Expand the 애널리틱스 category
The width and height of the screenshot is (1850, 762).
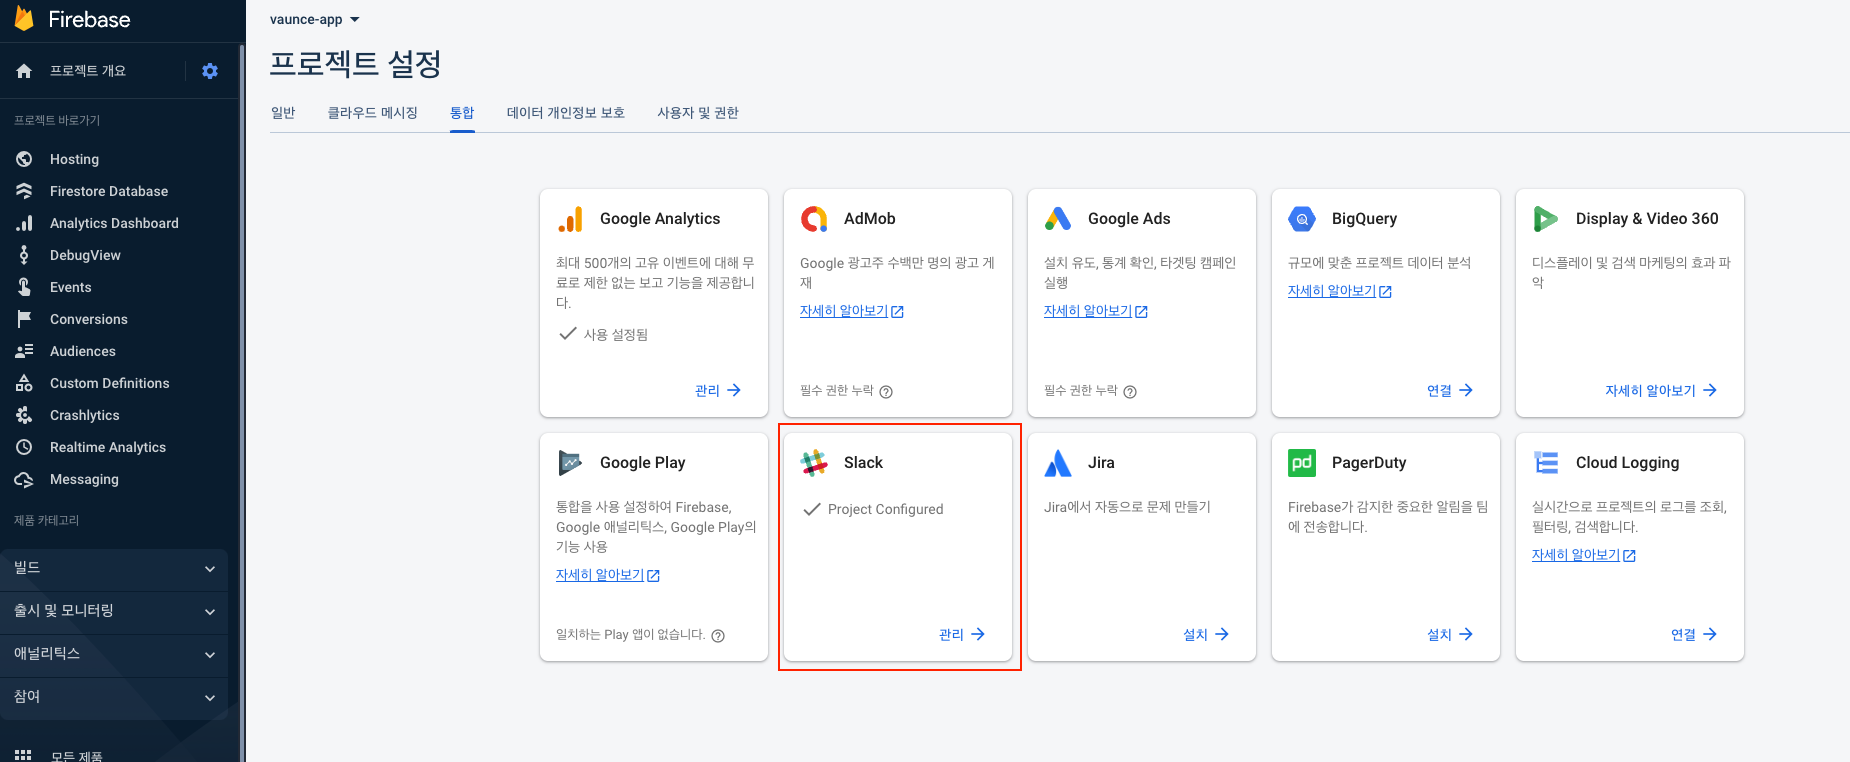tap(114, 654)
